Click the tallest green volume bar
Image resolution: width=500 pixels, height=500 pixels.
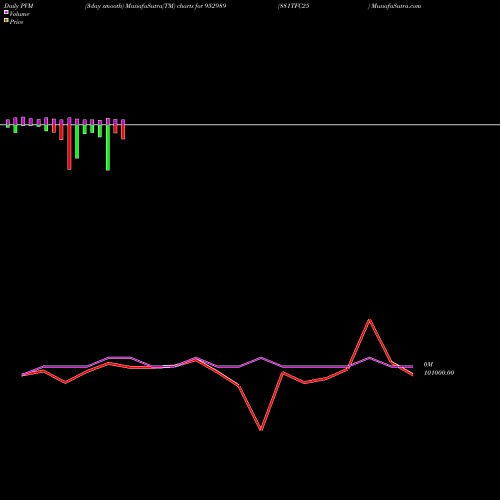point(108,148)
